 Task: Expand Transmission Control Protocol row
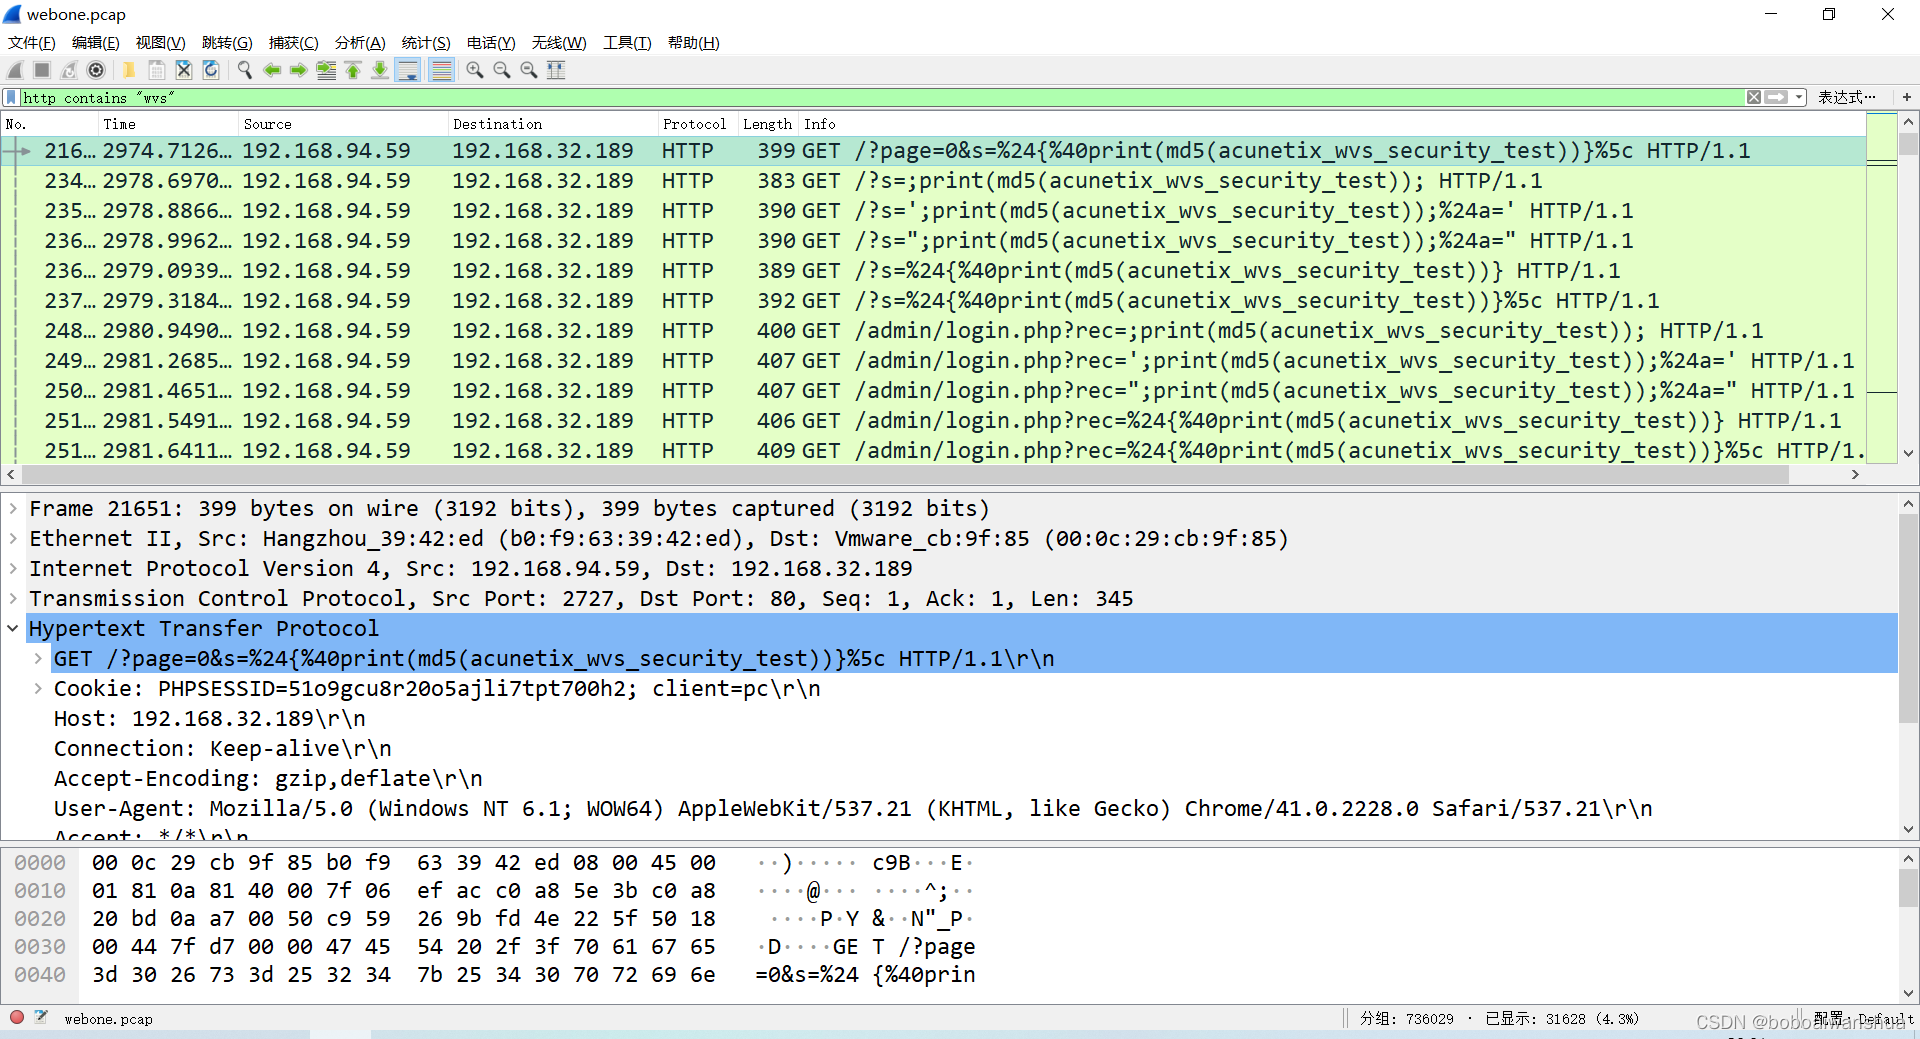tap(13, 598)
